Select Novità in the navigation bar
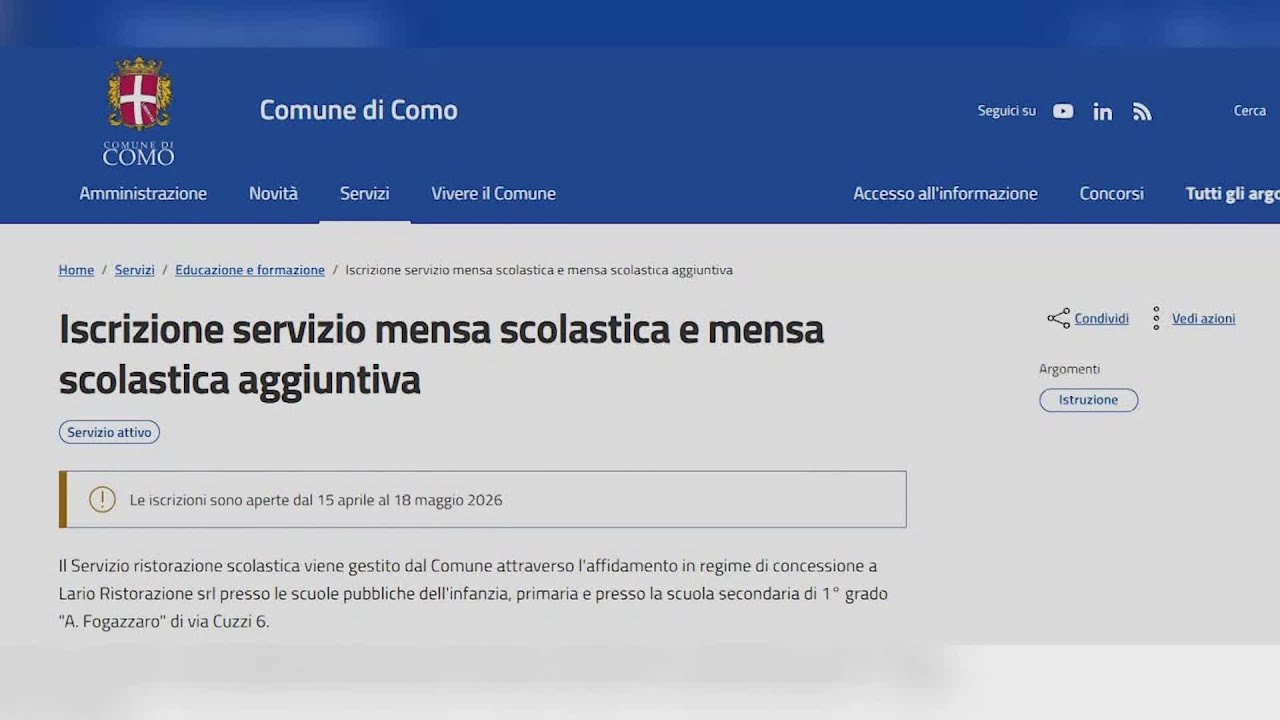Viewport: 1280px width, 720px height. pos(273,193)
